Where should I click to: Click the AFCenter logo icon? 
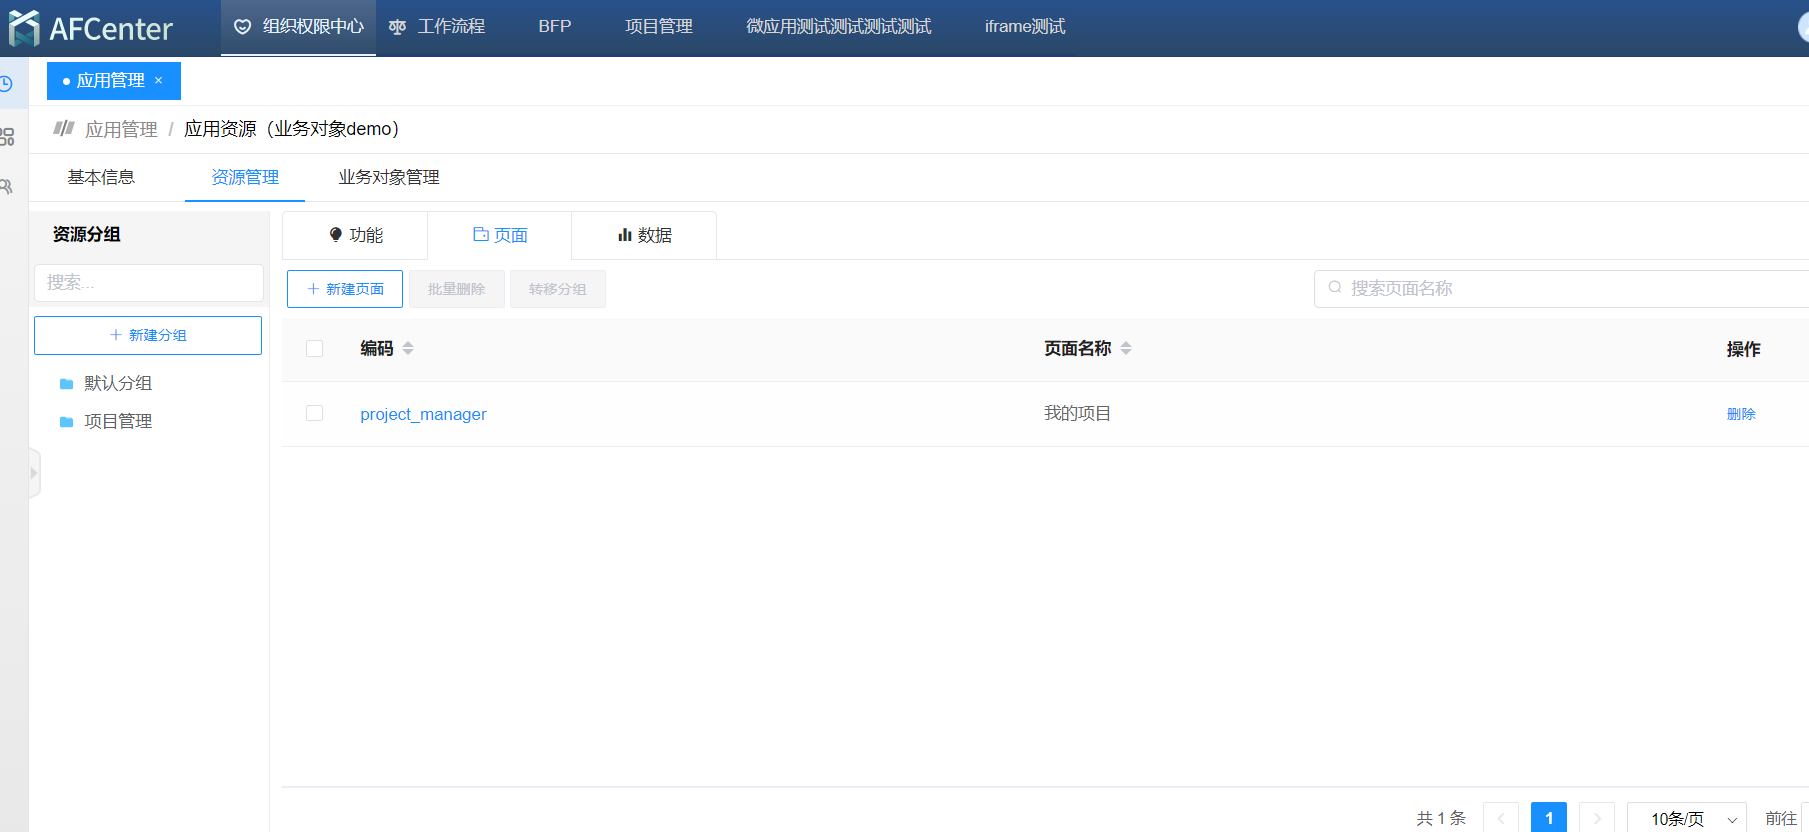click(24, 28)
